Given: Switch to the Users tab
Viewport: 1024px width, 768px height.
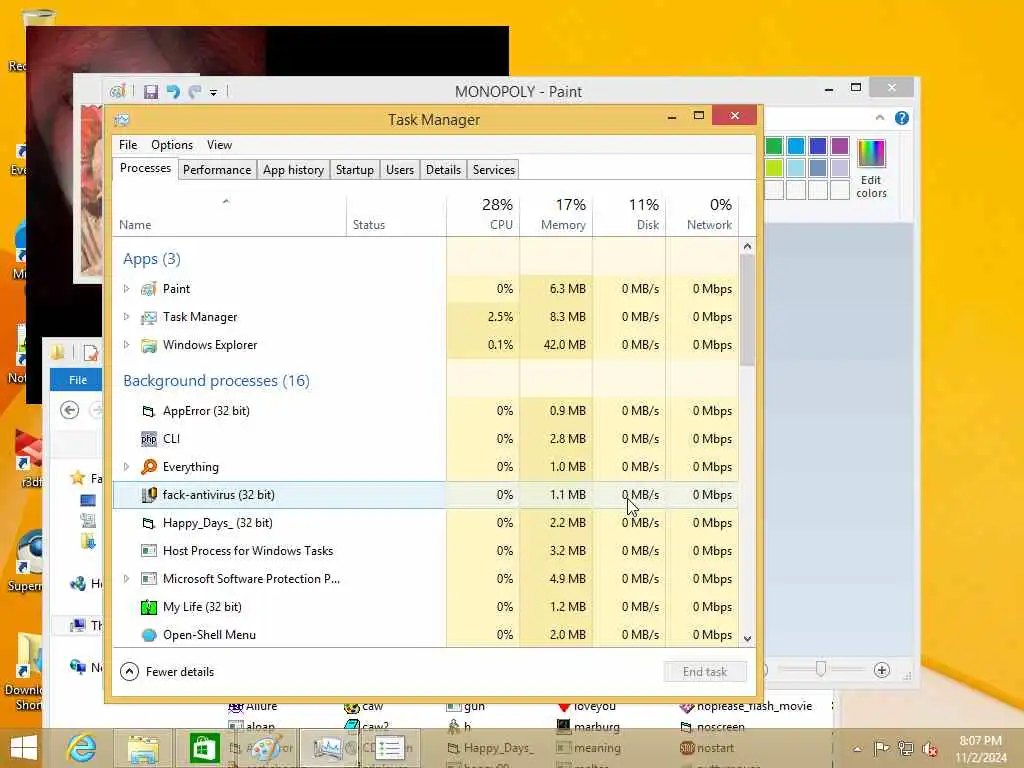Looking at the screenshot, I should 400,170.
